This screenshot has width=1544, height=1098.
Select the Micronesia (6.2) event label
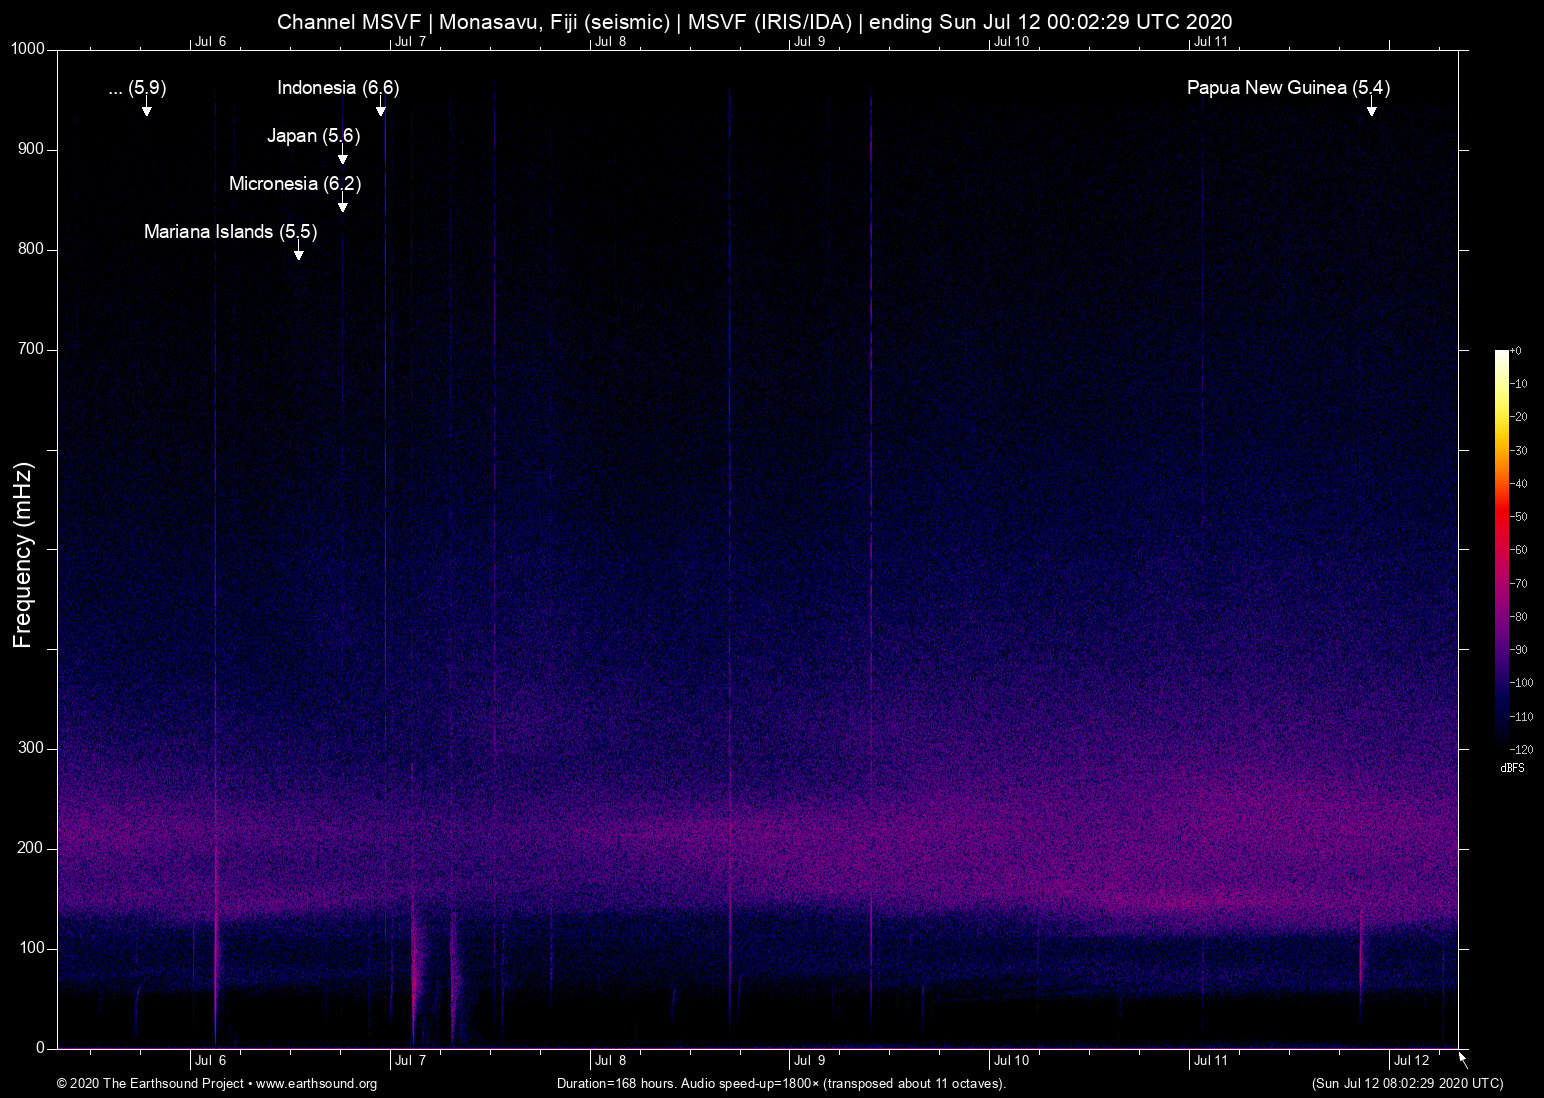(x=295, y=184)
